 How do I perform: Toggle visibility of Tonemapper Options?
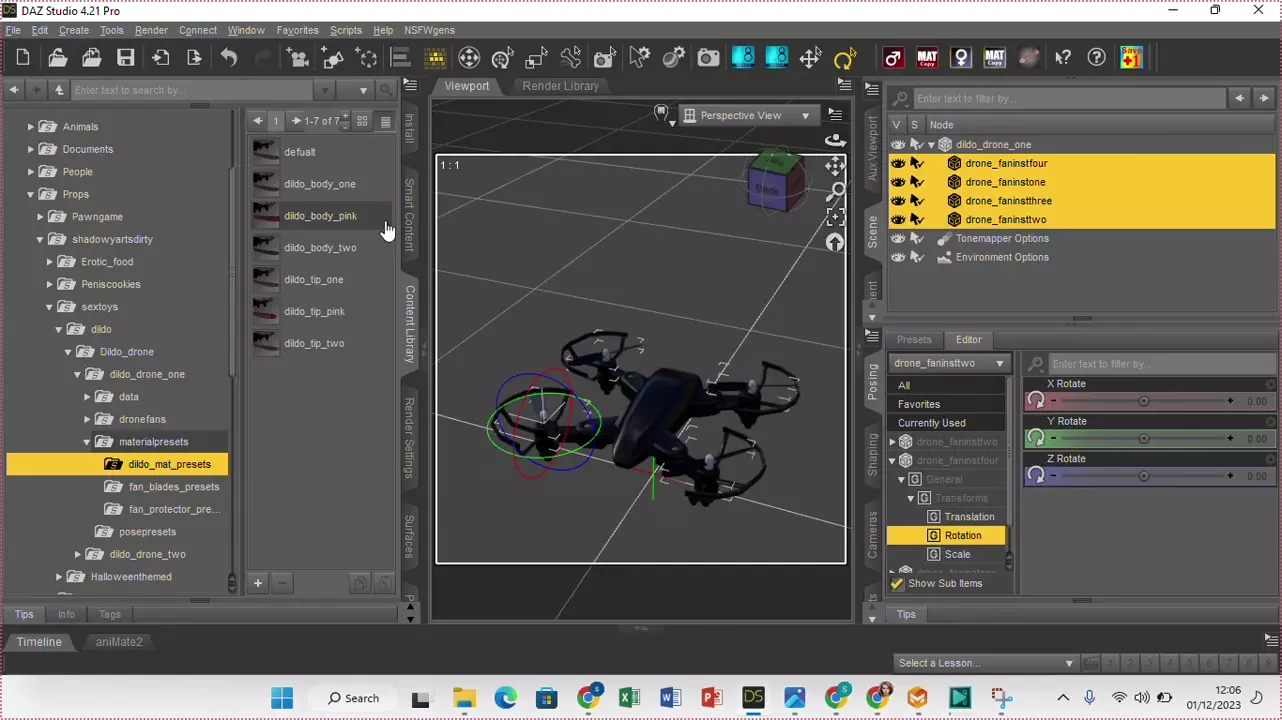pos(898,239)
